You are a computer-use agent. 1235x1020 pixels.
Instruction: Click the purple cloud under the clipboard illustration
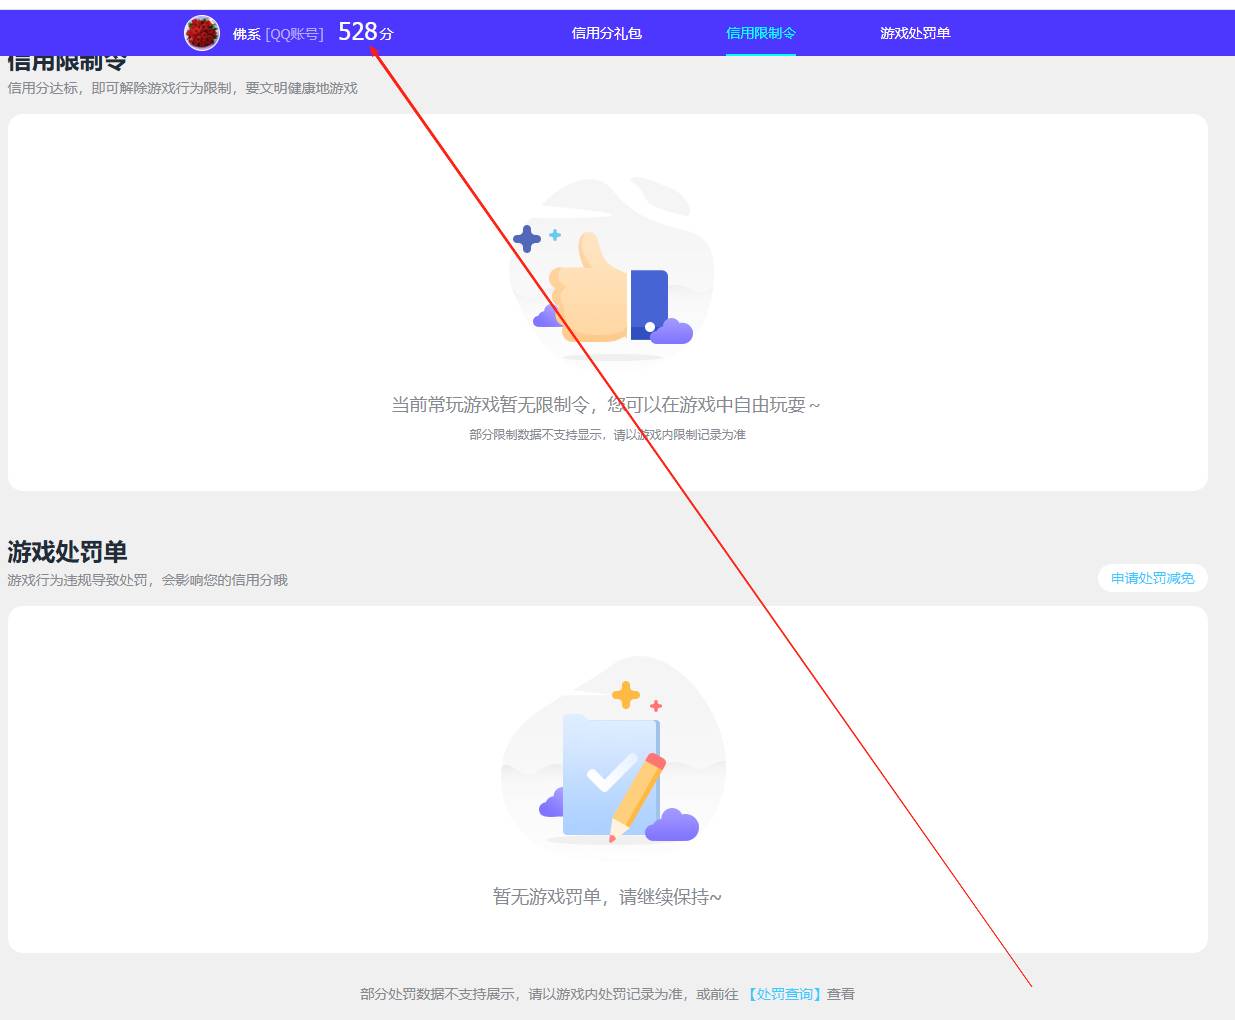pos(676,825)
